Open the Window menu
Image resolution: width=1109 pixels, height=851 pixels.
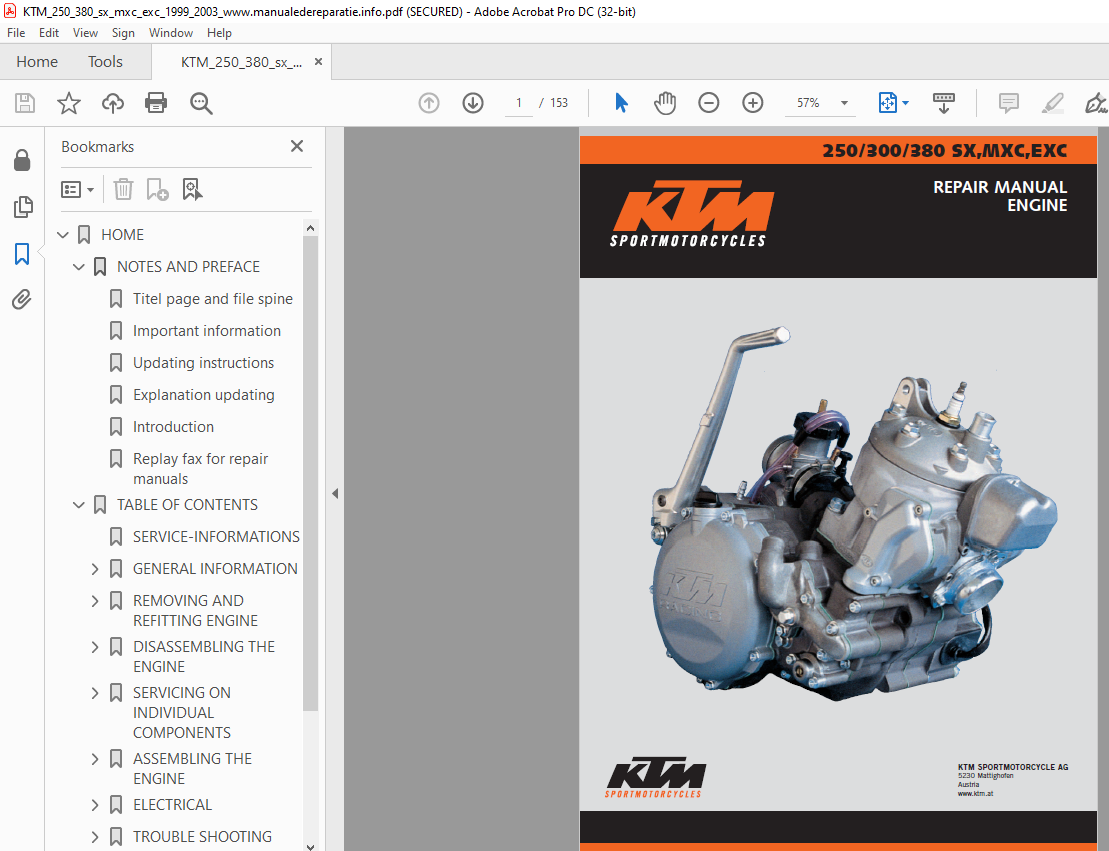[x=170, y=33]
